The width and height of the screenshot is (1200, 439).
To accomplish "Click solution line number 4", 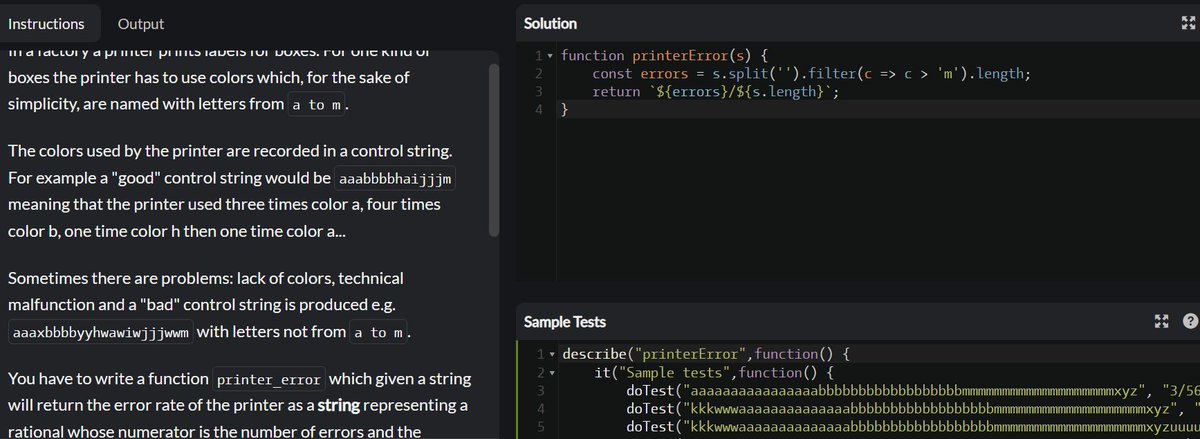I will [x=539, y=110].
